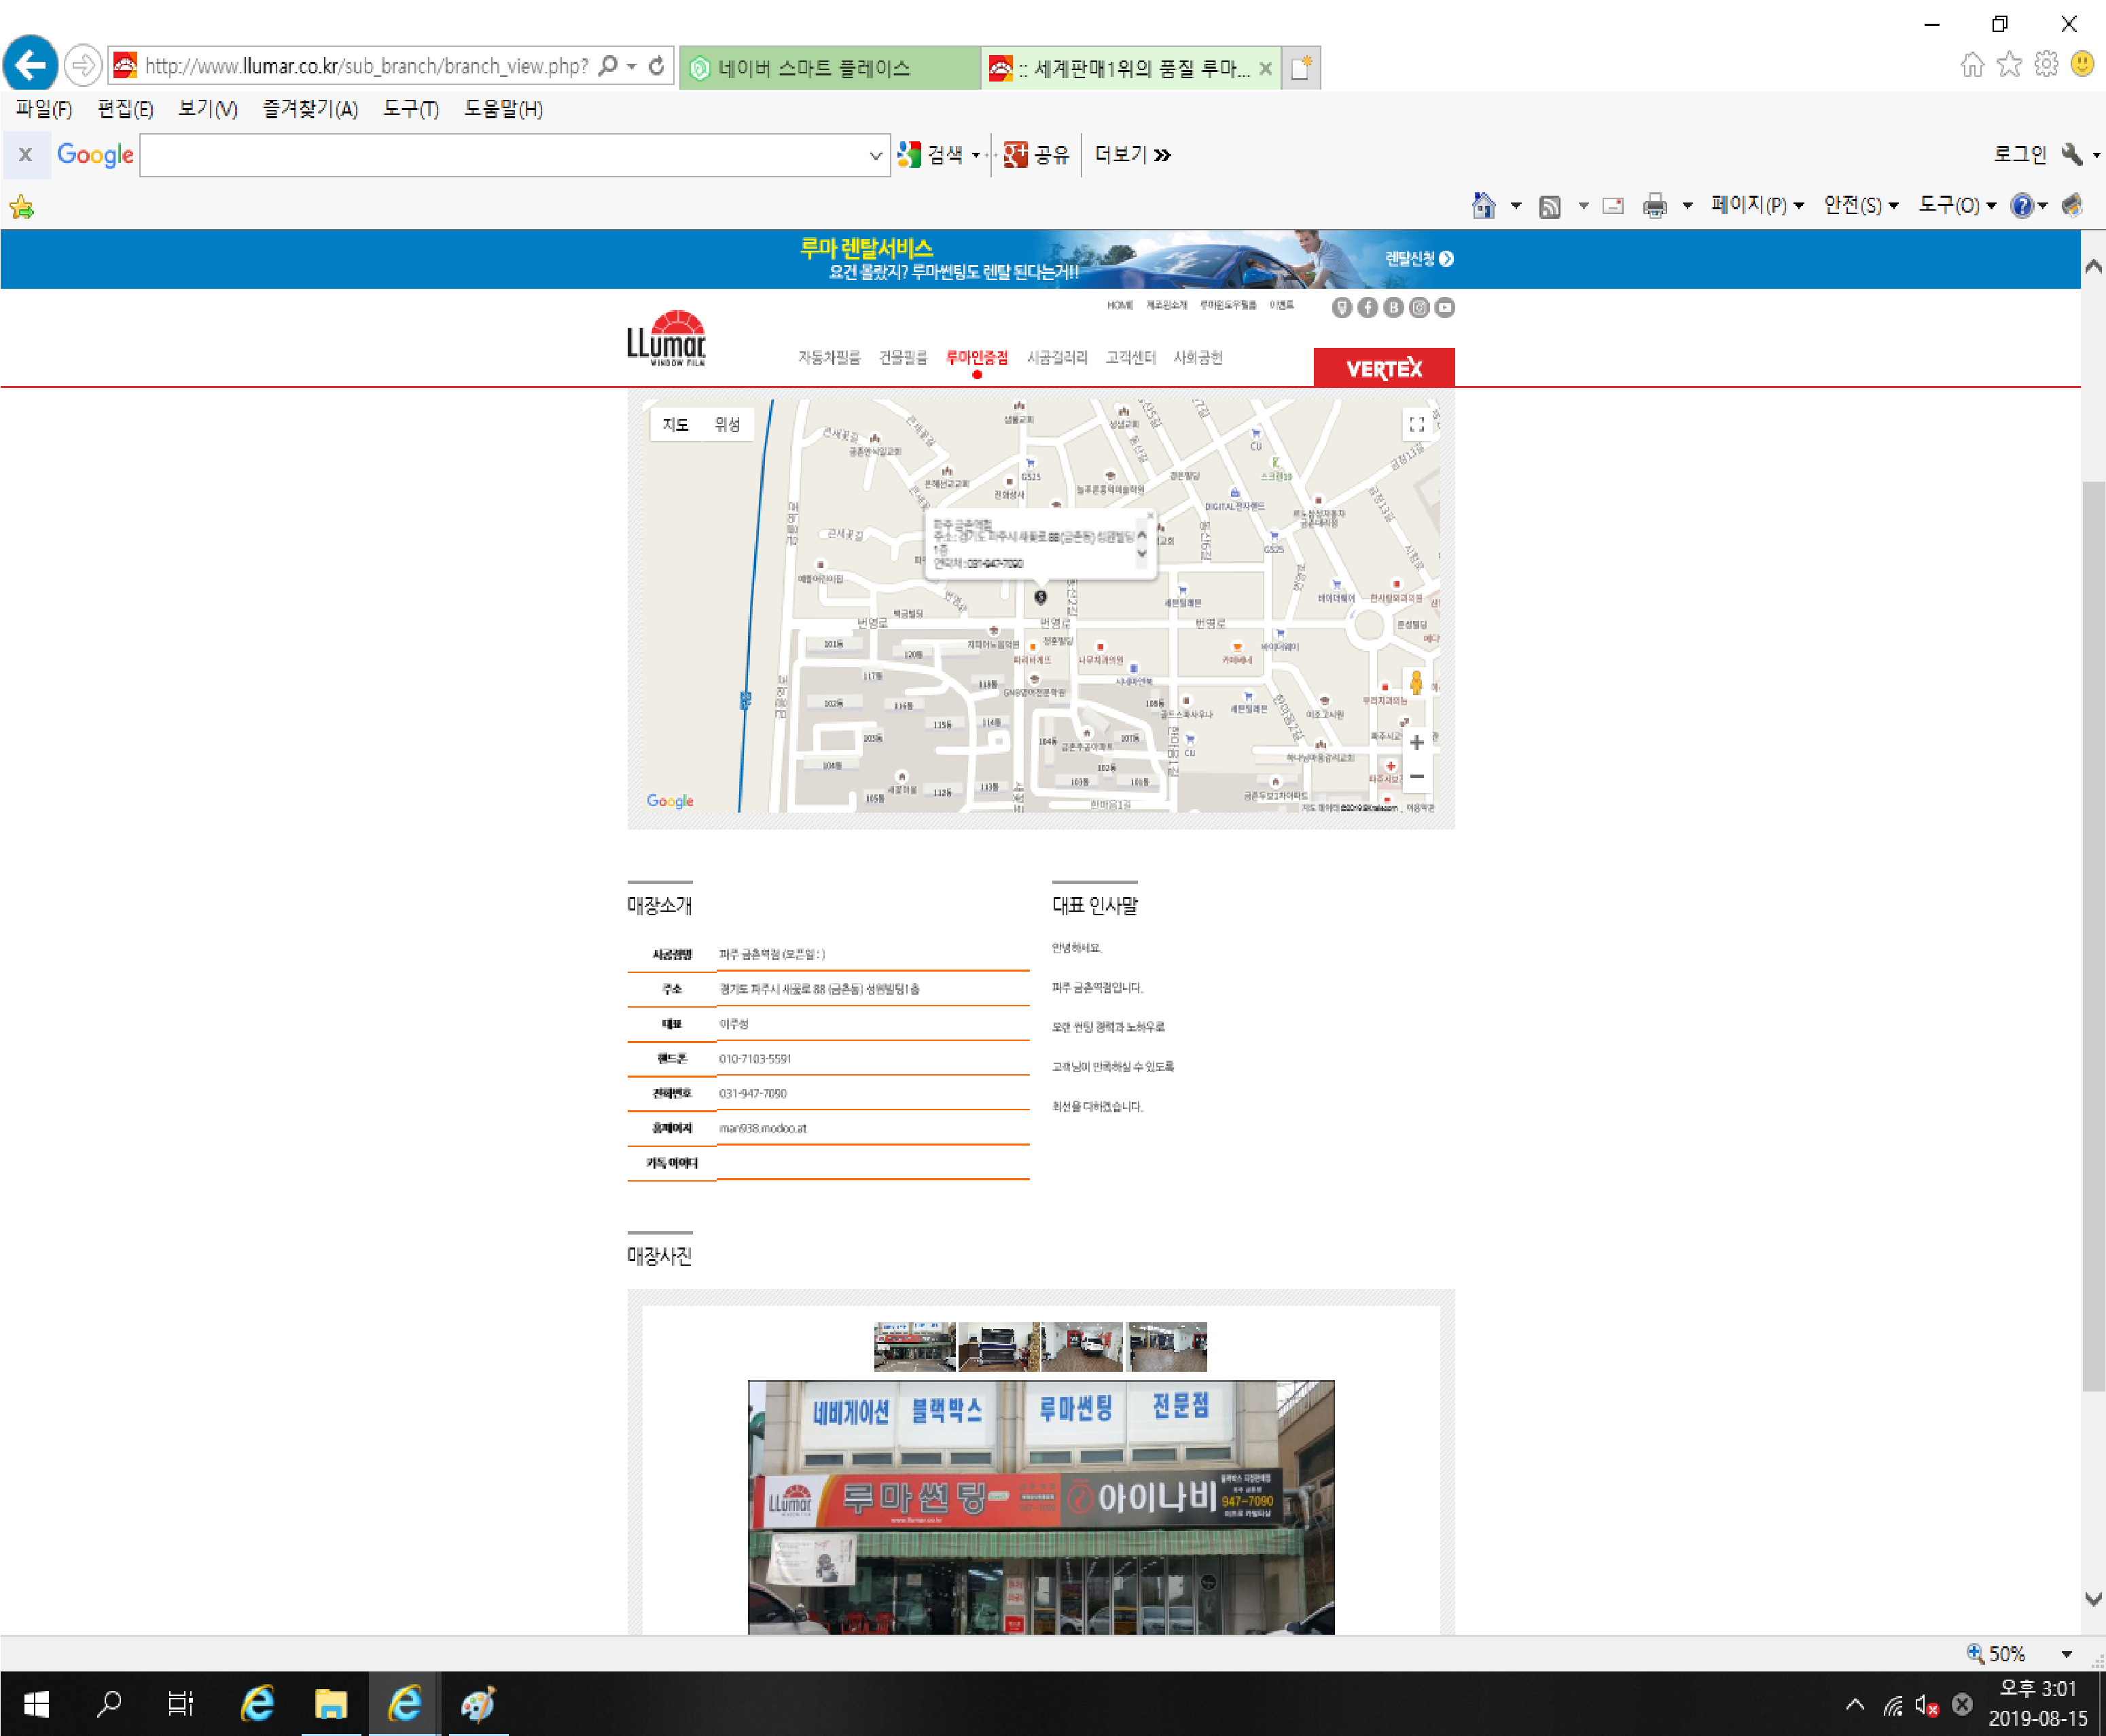Zoom in on the map with plus
Image resolution: width=2106 pixels, height=1736 pixels.
[1417, 743]
